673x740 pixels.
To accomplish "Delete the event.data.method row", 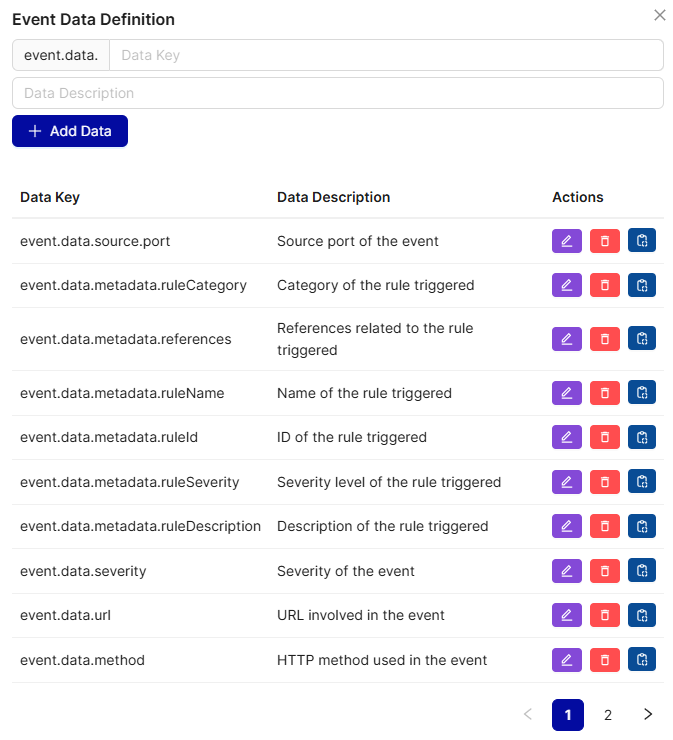I will pyautogui.click(x=604, y=660).
